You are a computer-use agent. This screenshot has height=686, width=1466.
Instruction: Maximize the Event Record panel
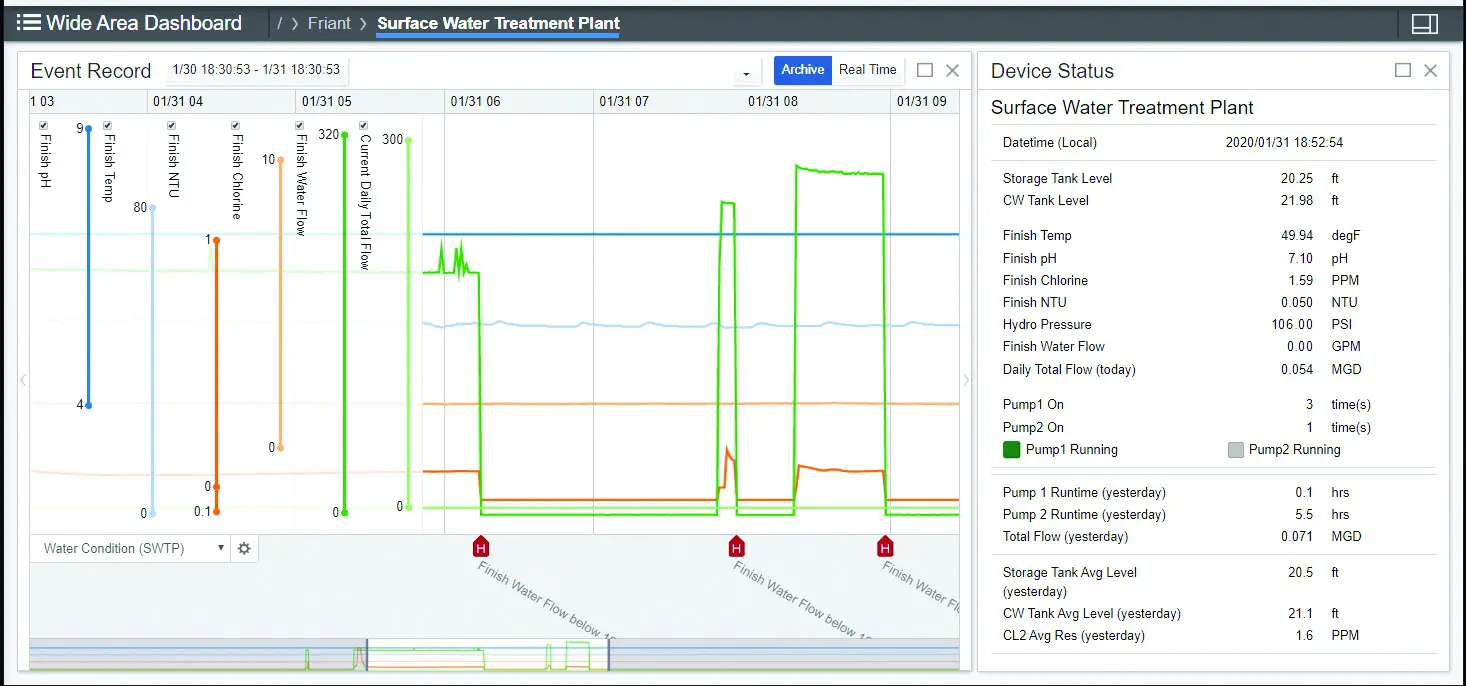click(x=925, y=70)
